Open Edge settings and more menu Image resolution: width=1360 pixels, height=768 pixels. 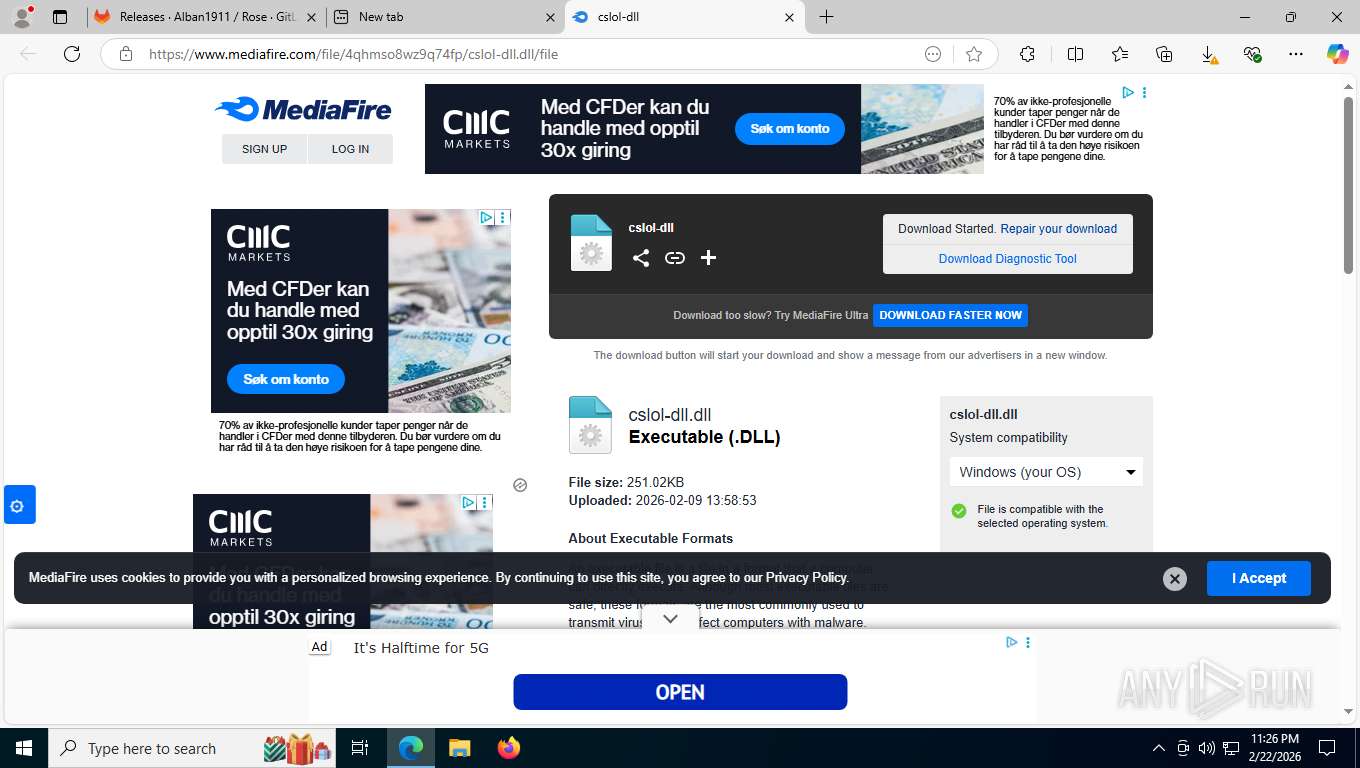pyautogui.click(x=1296, y=54)
